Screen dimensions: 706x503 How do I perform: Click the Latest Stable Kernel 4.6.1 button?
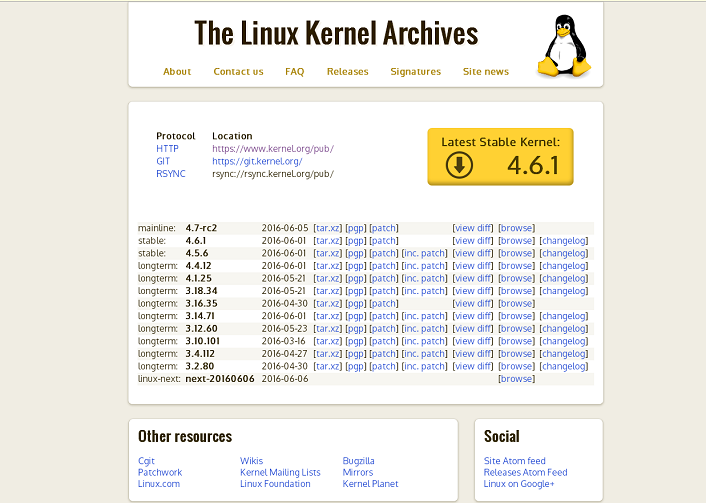point(500,157)
